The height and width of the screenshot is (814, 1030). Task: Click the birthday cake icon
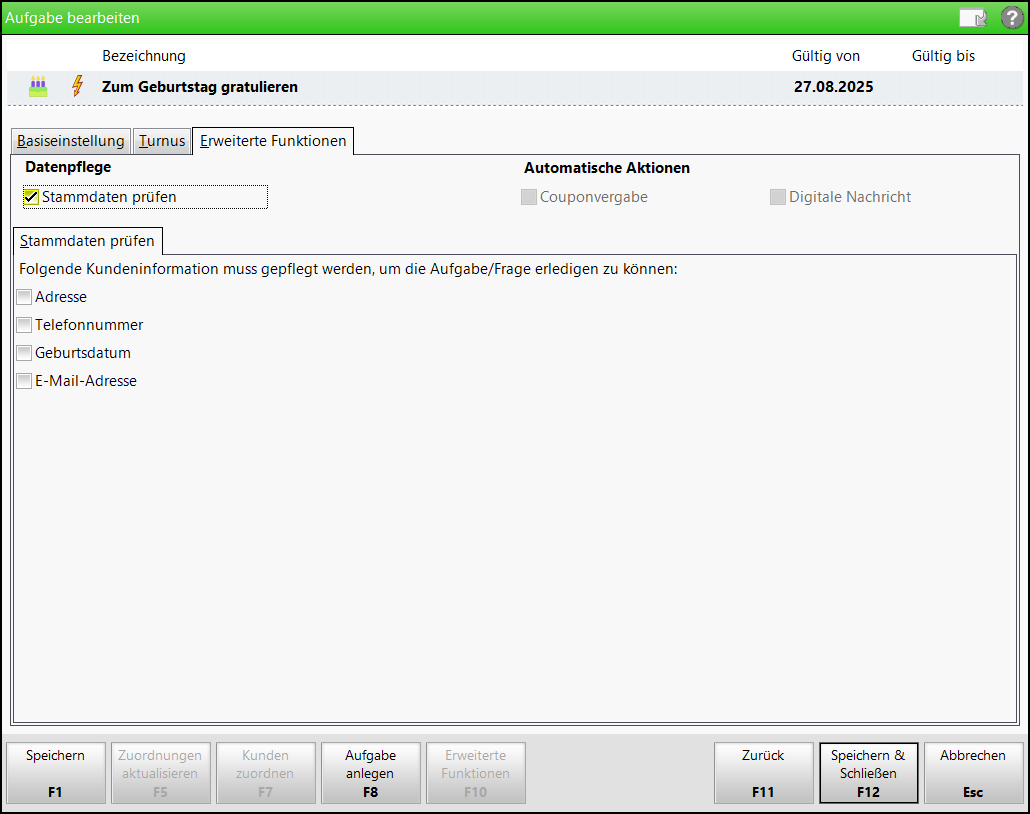pyautogui.click(x=38, y=87)
